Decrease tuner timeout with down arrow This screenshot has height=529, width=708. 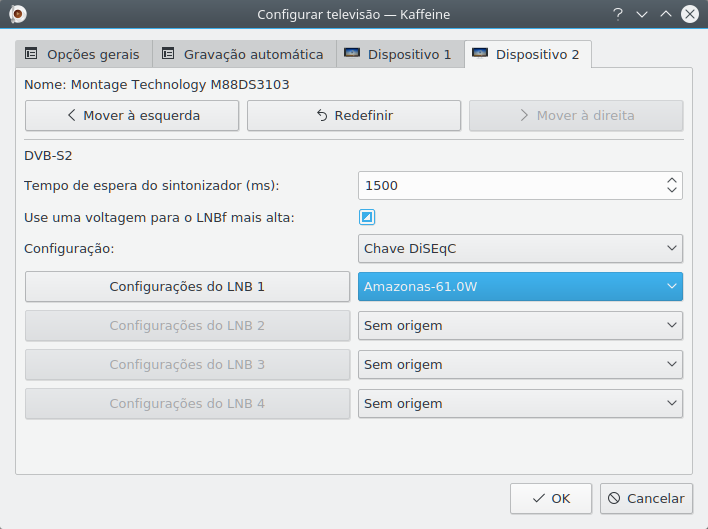coord(671,190)
